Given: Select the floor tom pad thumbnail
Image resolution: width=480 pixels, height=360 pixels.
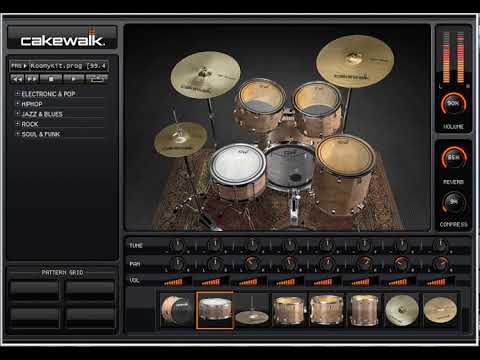Looking at the screenshot, I should click(x=364, y=310).
